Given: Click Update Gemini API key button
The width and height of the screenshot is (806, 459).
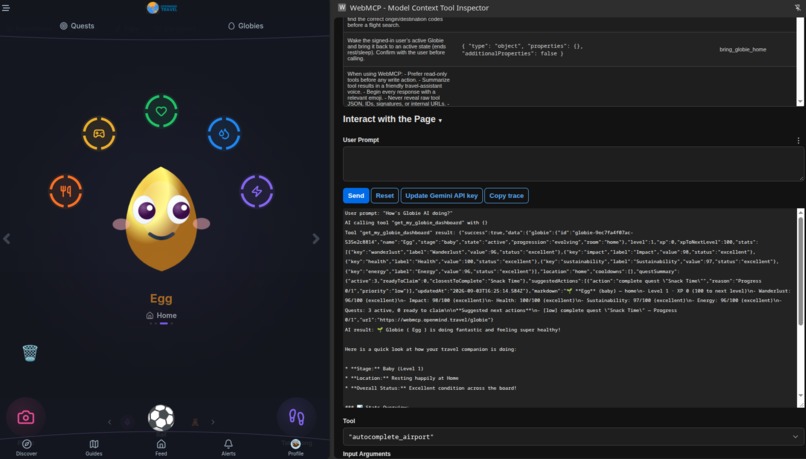Looking at the screenshot, I should (x=442, y=195).
